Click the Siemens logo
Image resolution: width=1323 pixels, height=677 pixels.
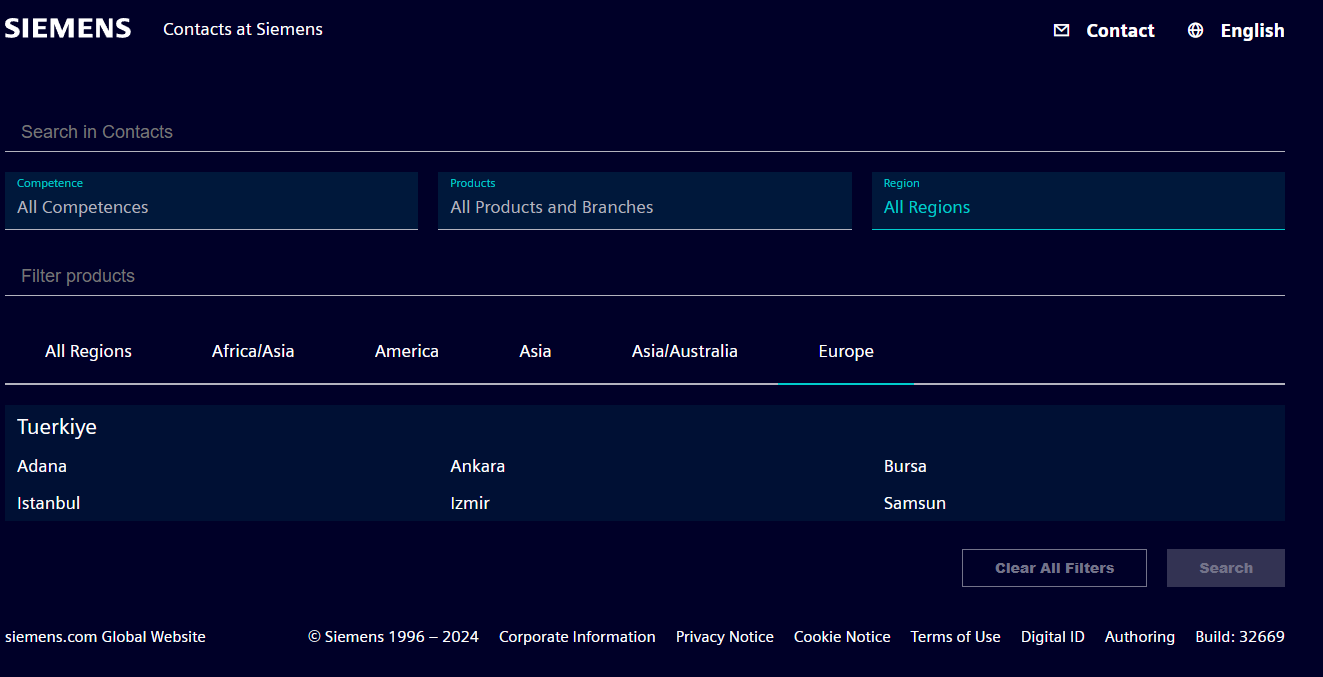point(68,28)
